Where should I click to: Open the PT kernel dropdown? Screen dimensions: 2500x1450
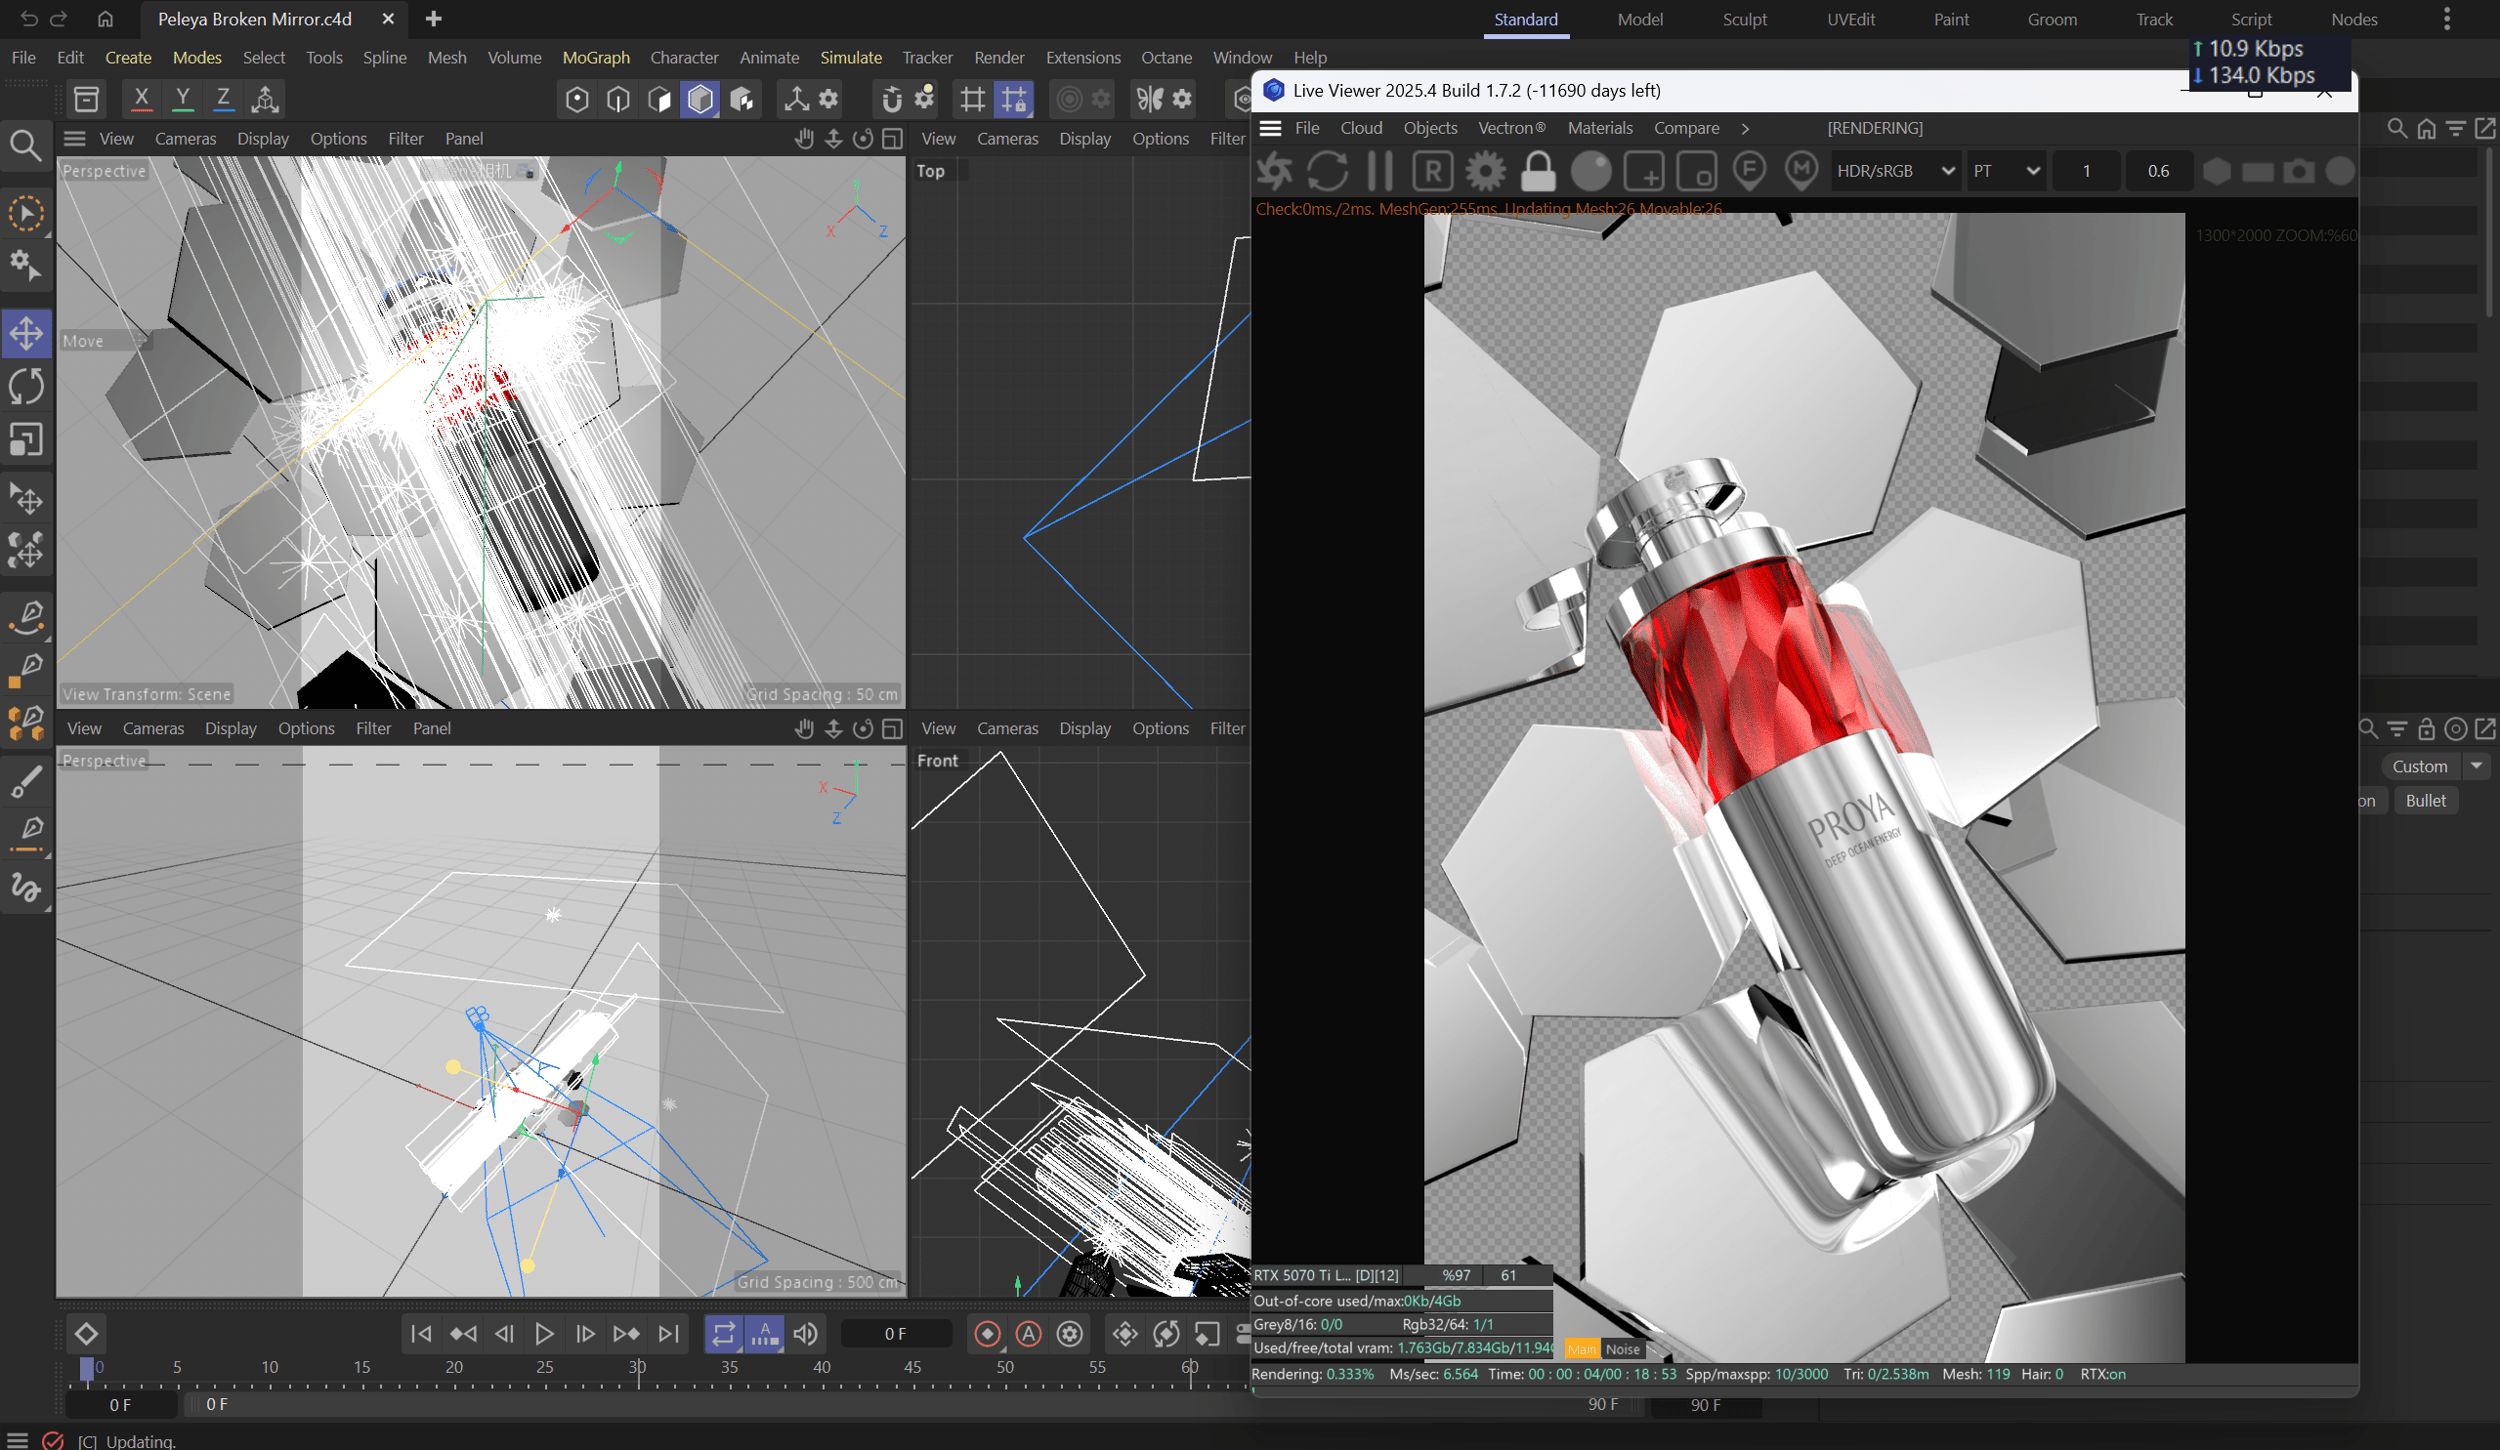point(2006,171)
